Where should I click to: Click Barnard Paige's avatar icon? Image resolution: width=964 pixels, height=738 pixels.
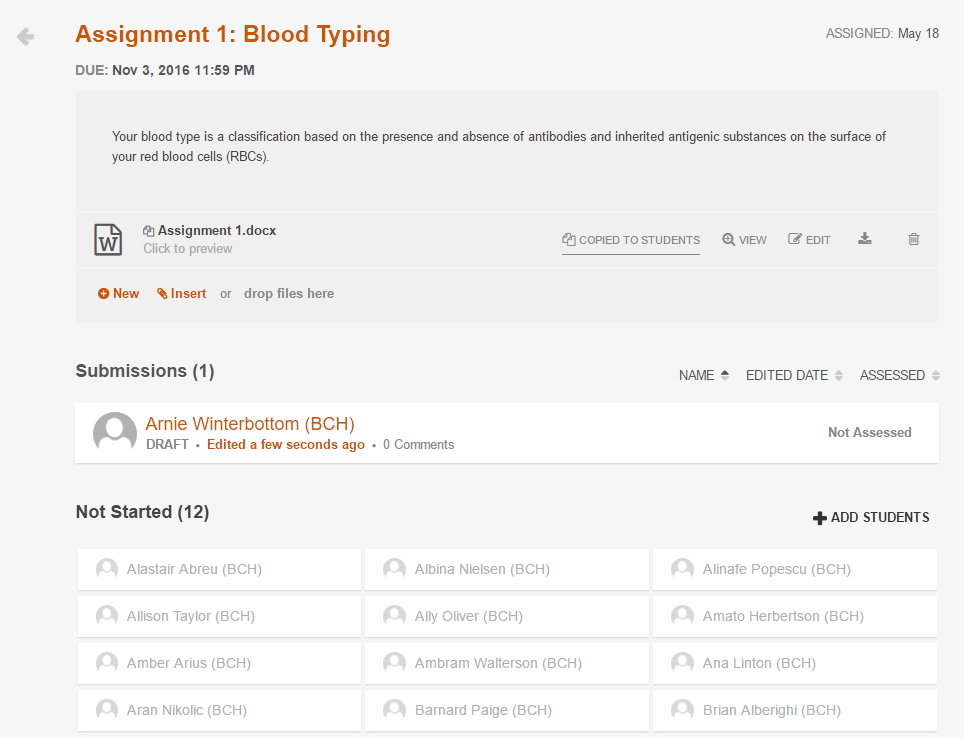395,710
